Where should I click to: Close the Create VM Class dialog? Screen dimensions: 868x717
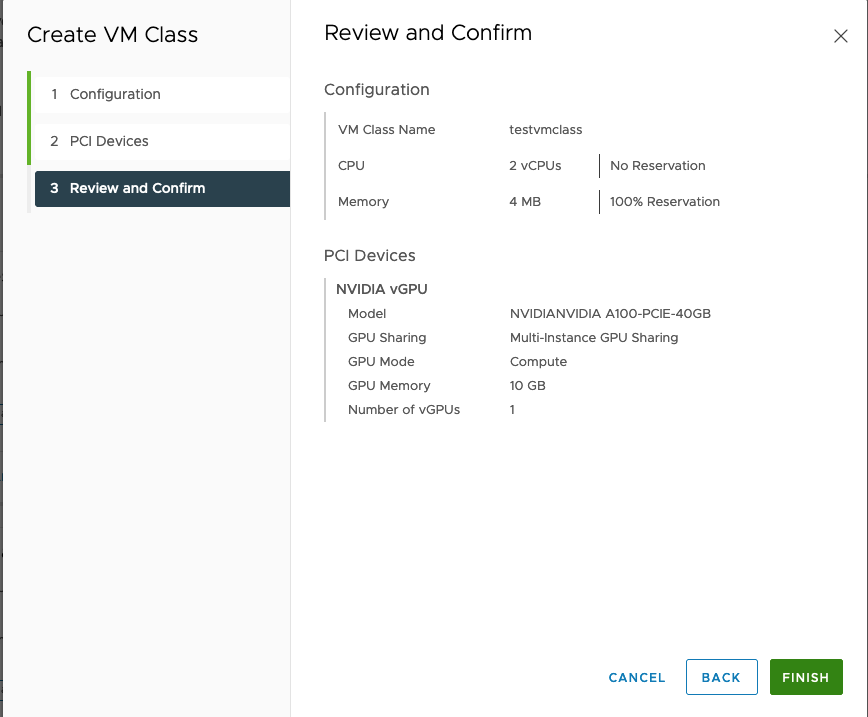click(x=840, y=36)
